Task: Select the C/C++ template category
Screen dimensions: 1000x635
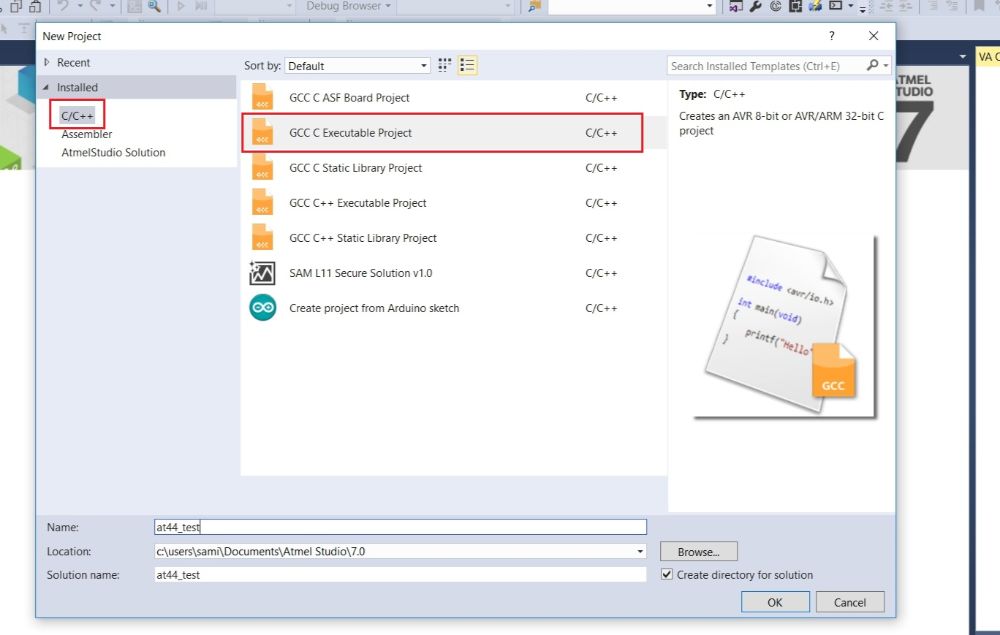Action: [x=77, y=115]
